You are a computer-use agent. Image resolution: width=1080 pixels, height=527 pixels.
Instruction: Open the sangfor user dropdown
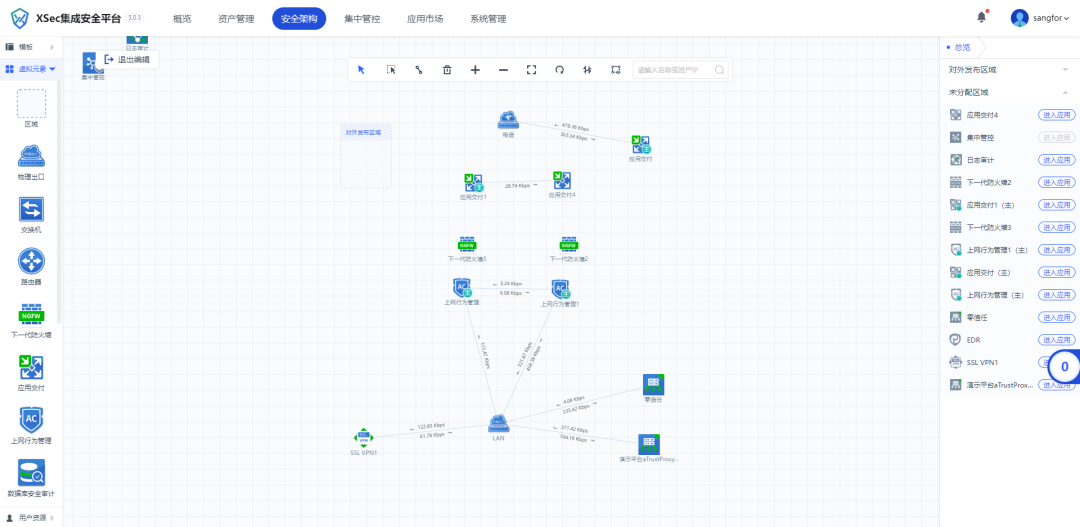(1040, 19)
